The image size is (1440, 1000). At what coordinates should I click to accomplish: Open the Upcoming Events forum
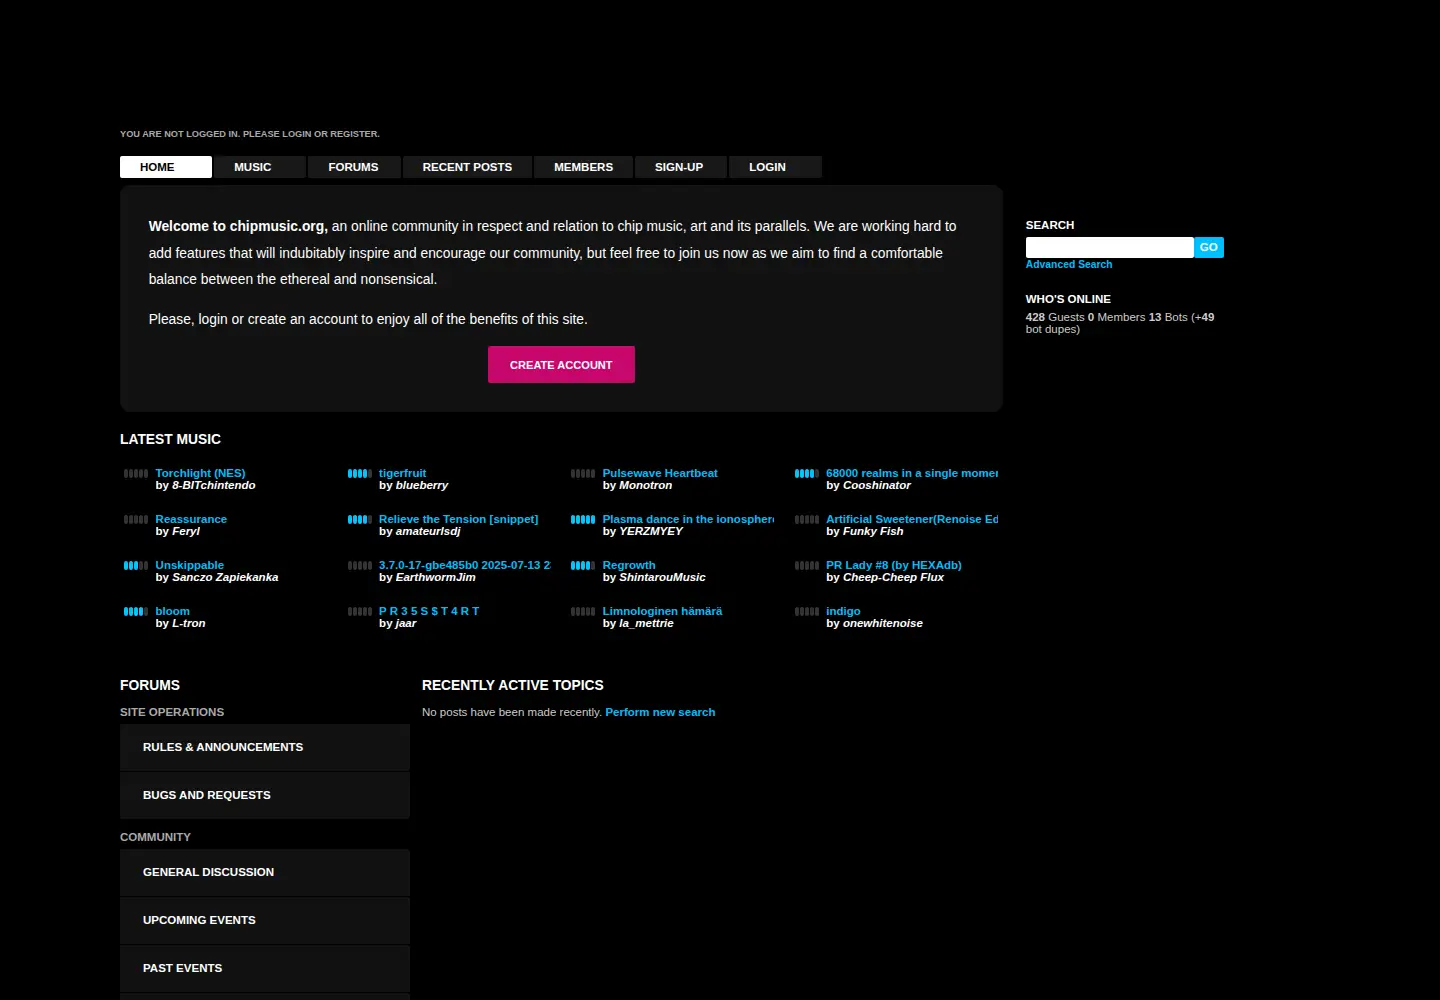(265, 920)
